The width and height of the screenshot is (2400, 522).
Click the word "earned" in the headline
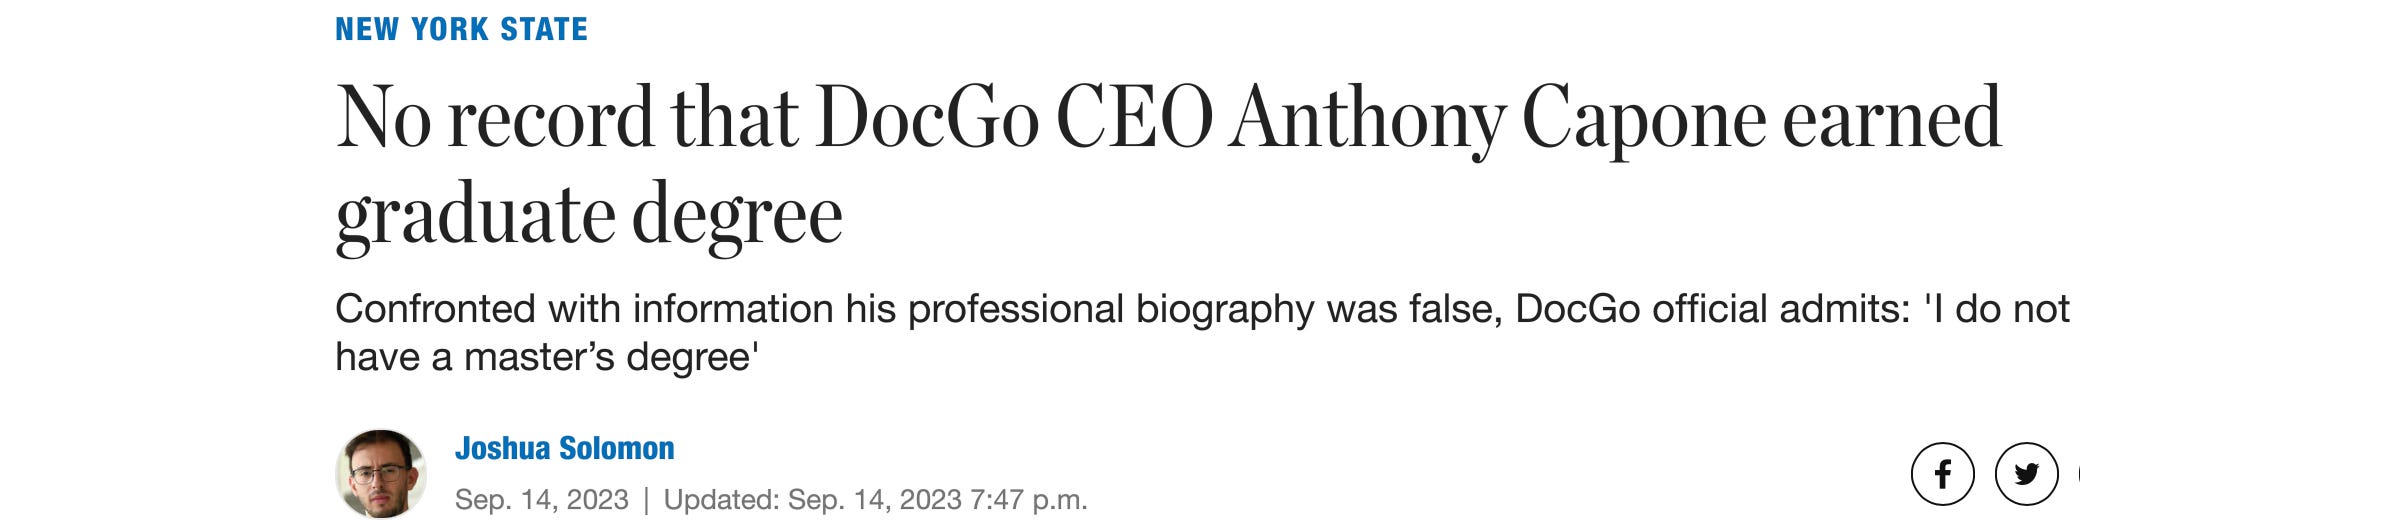[x=1891, y=120]
